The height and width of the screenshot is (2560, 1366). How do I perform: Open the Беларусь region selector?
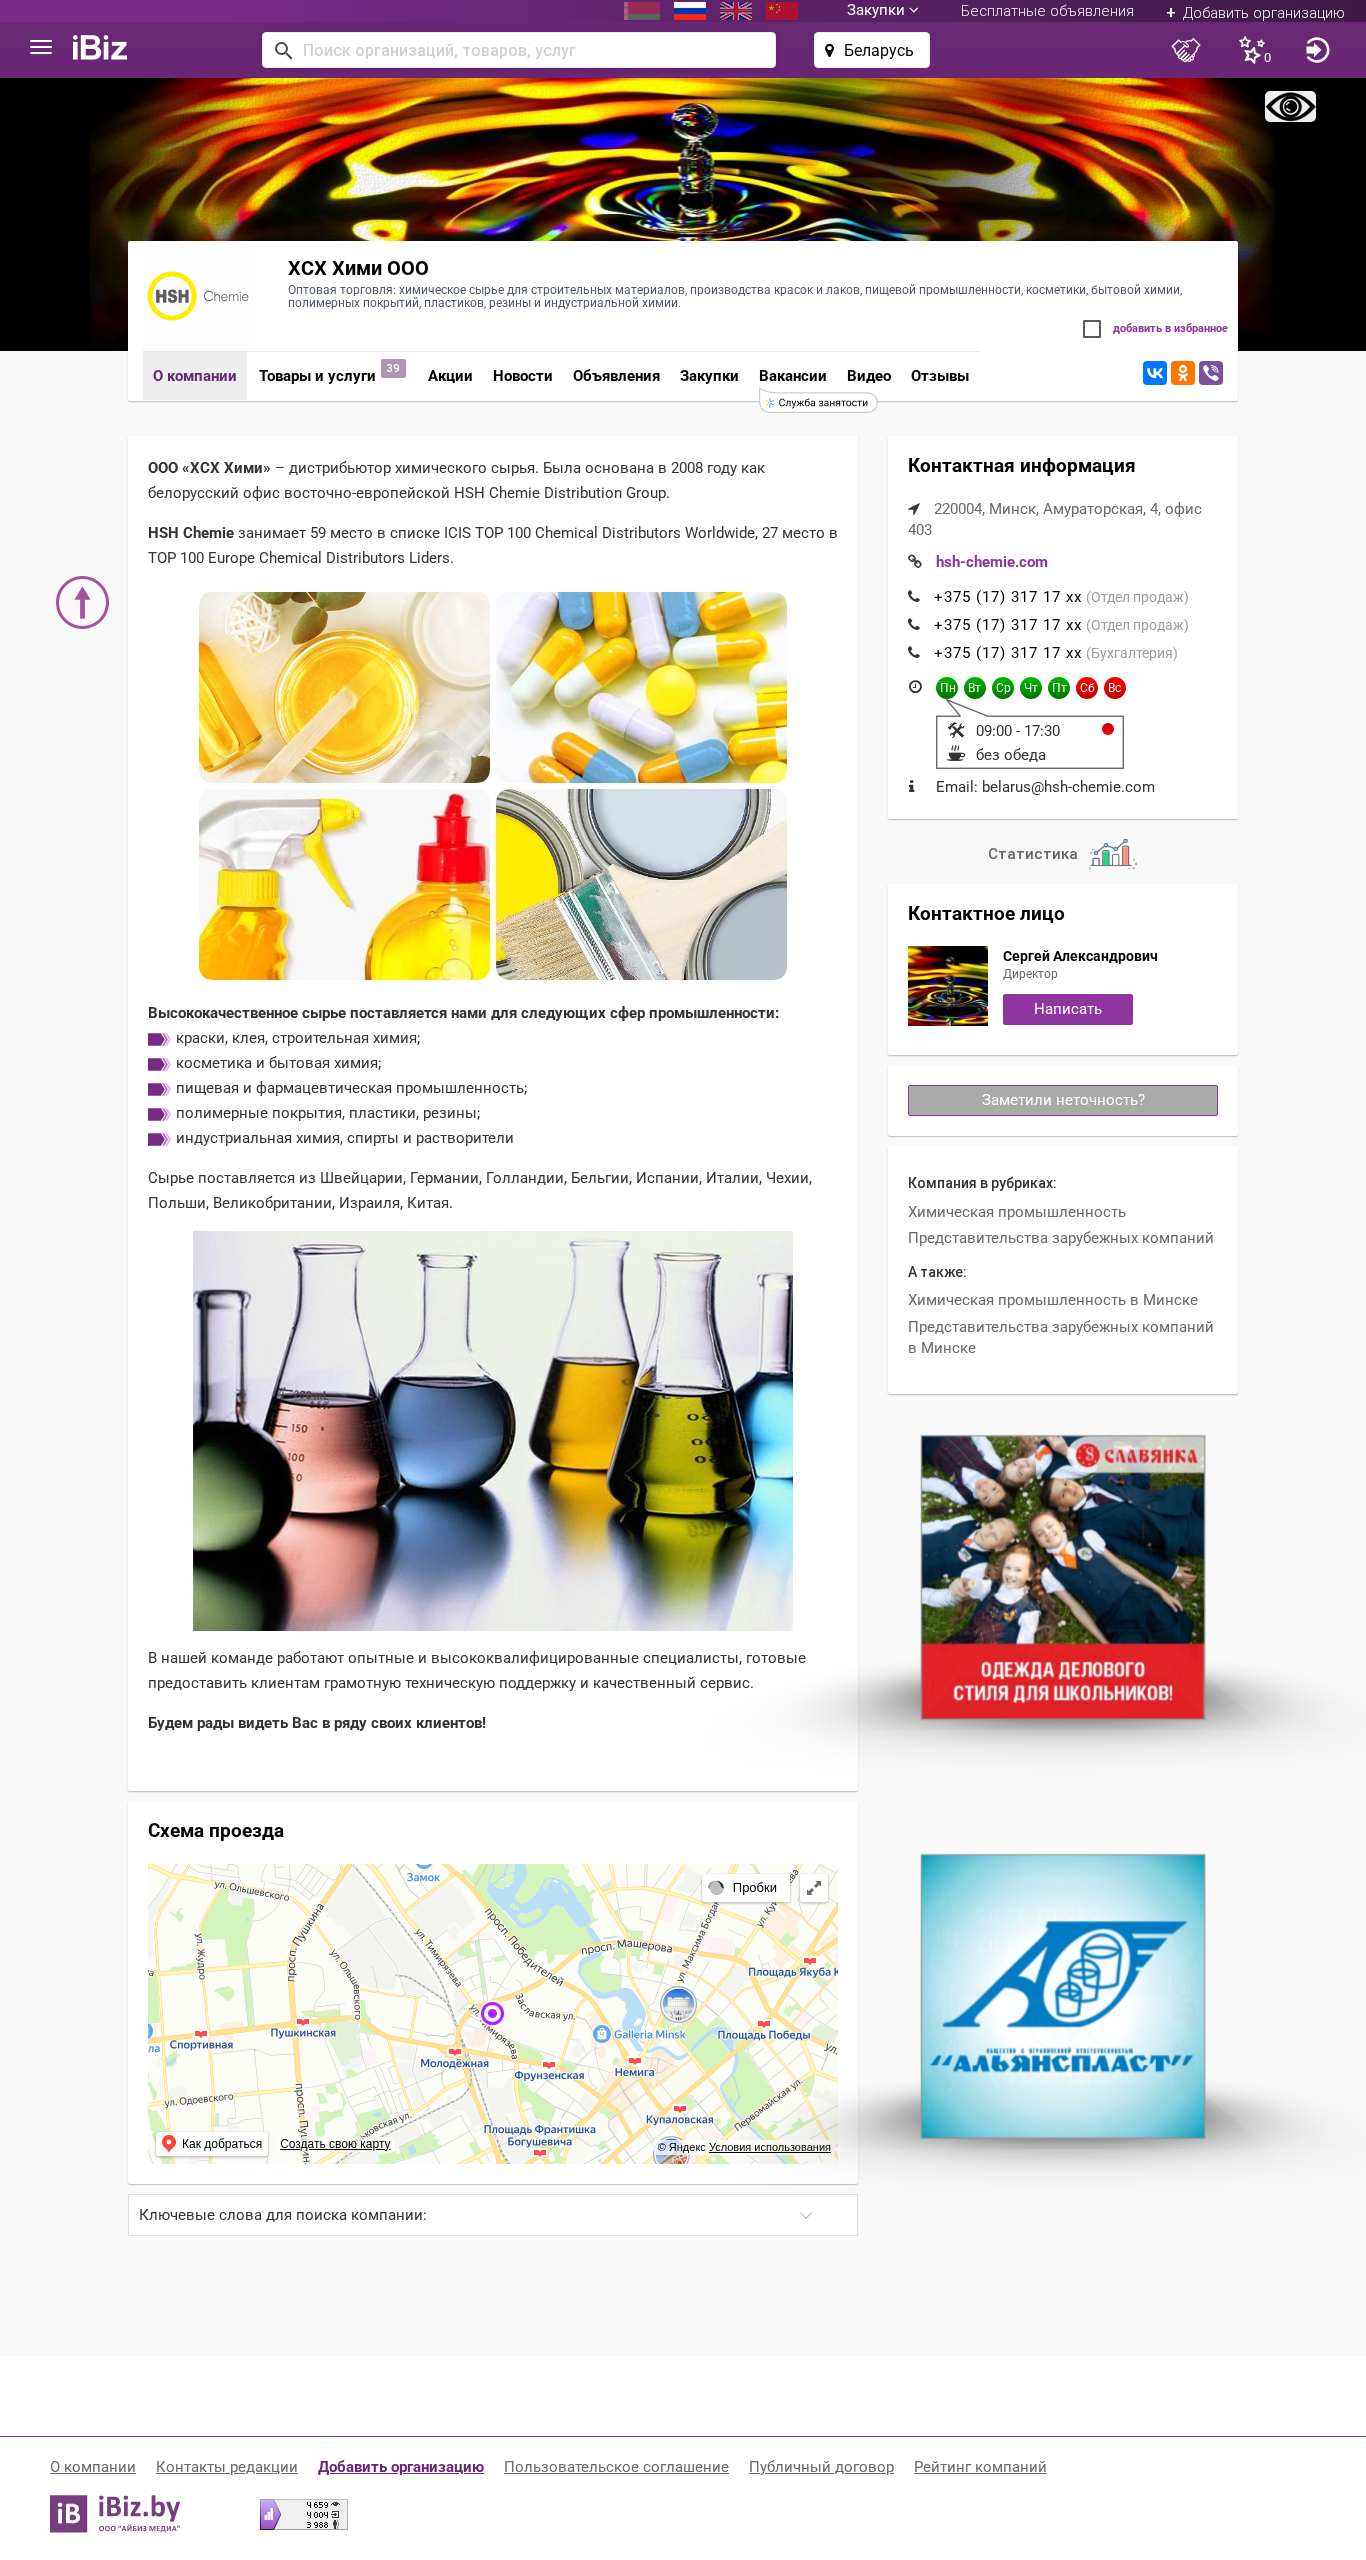(872, 50)
